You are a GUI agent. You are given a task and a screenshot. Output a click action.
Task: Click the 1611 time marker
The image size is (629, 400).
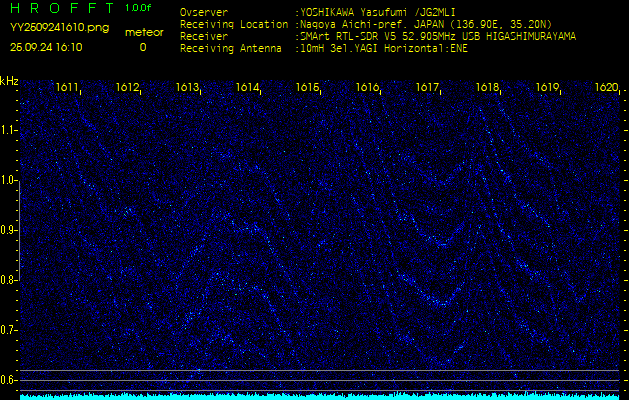[x=68, y=88]
